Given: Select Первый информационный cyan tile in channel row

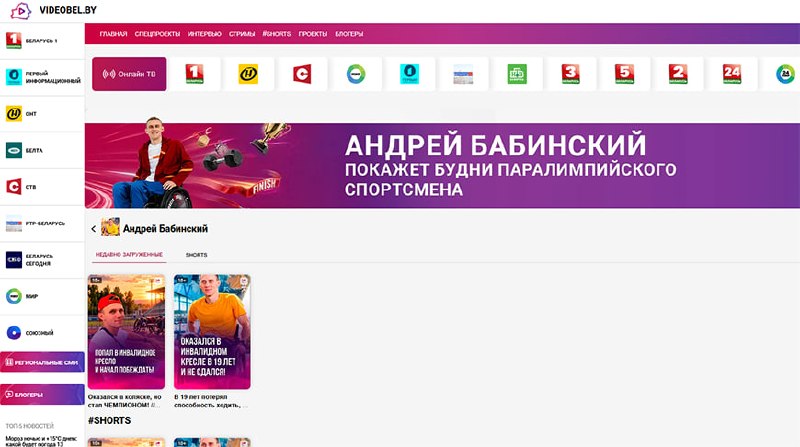Looking at the screenshot, I should pos(410,74).
